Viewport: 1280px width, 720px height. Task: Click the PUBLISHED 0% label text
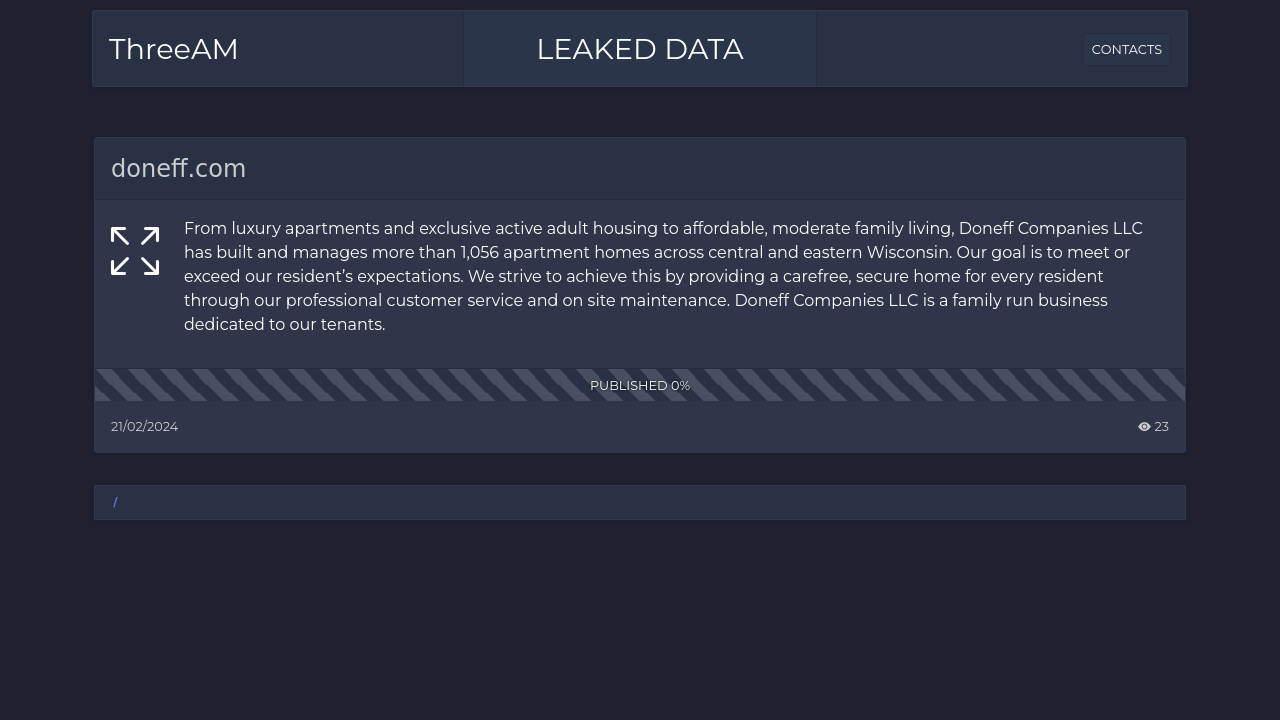click(x=640, y=385)
